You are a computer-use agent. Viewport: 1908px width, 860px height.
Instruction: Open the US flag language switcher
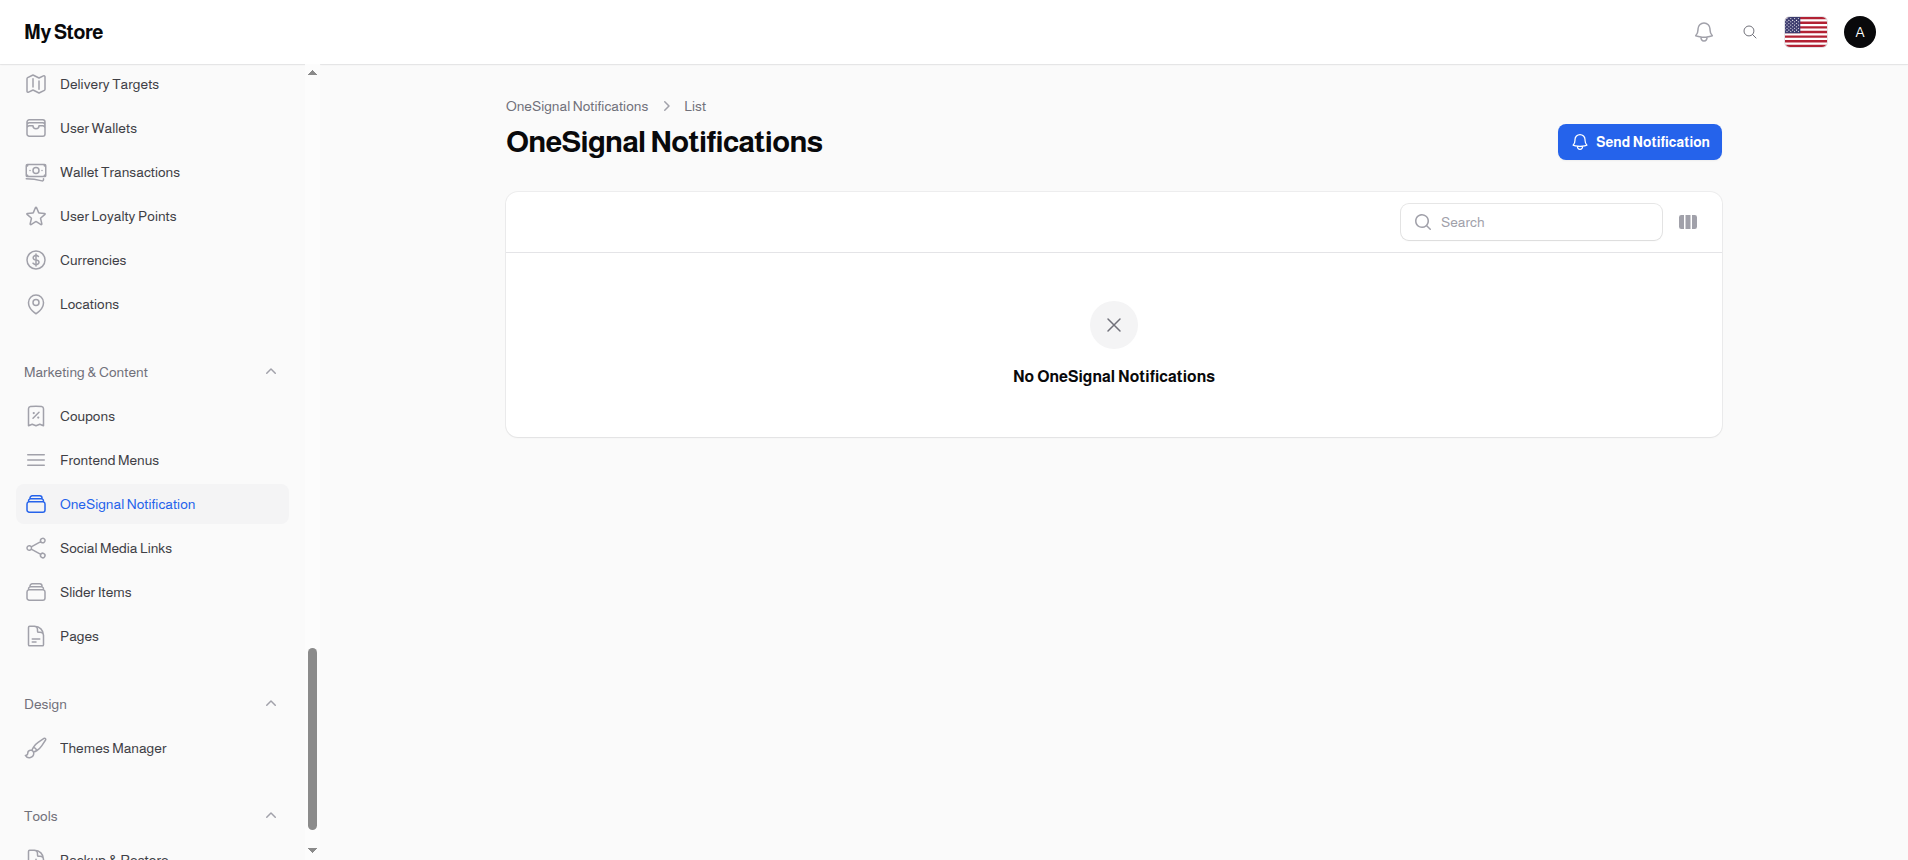point(1806,32)
